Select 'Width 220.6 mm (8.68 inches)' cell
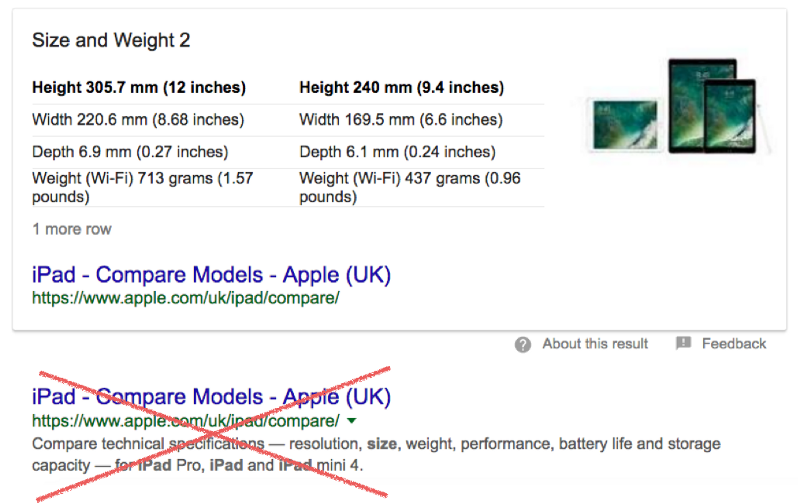 138,120
